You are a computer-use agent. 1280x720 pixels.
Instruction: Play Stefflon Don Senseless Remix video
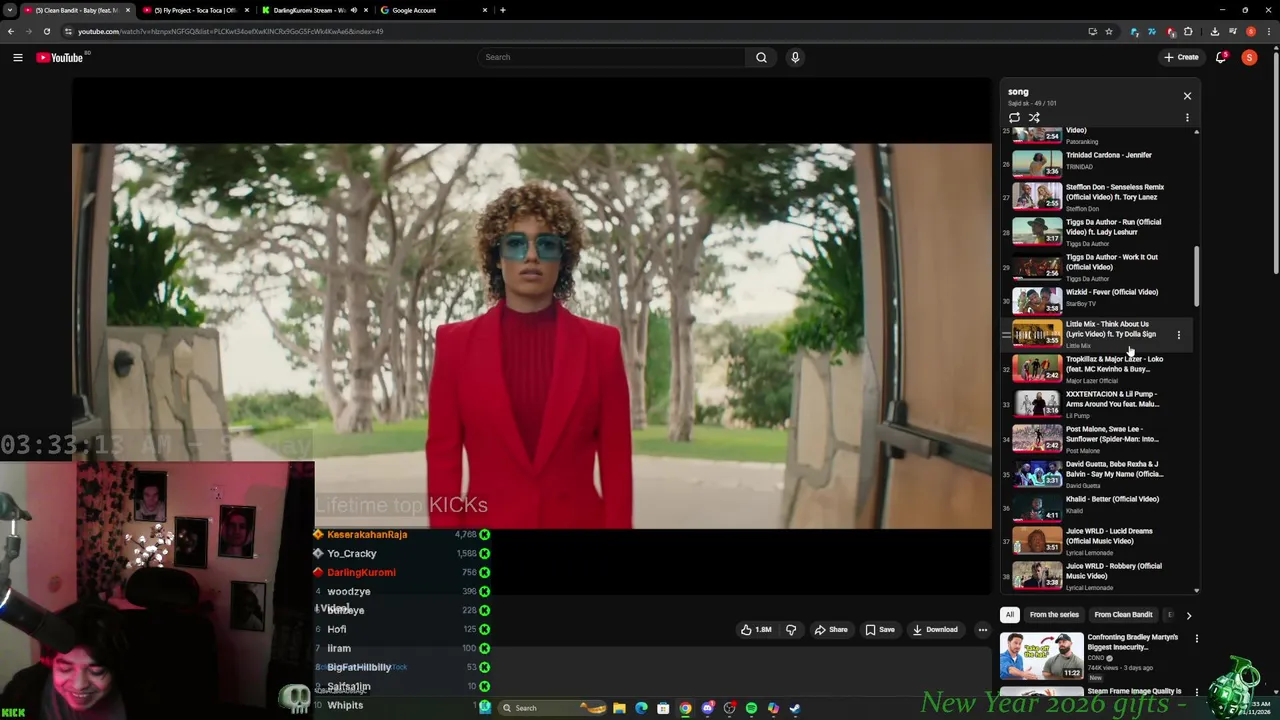[1098, 196]
